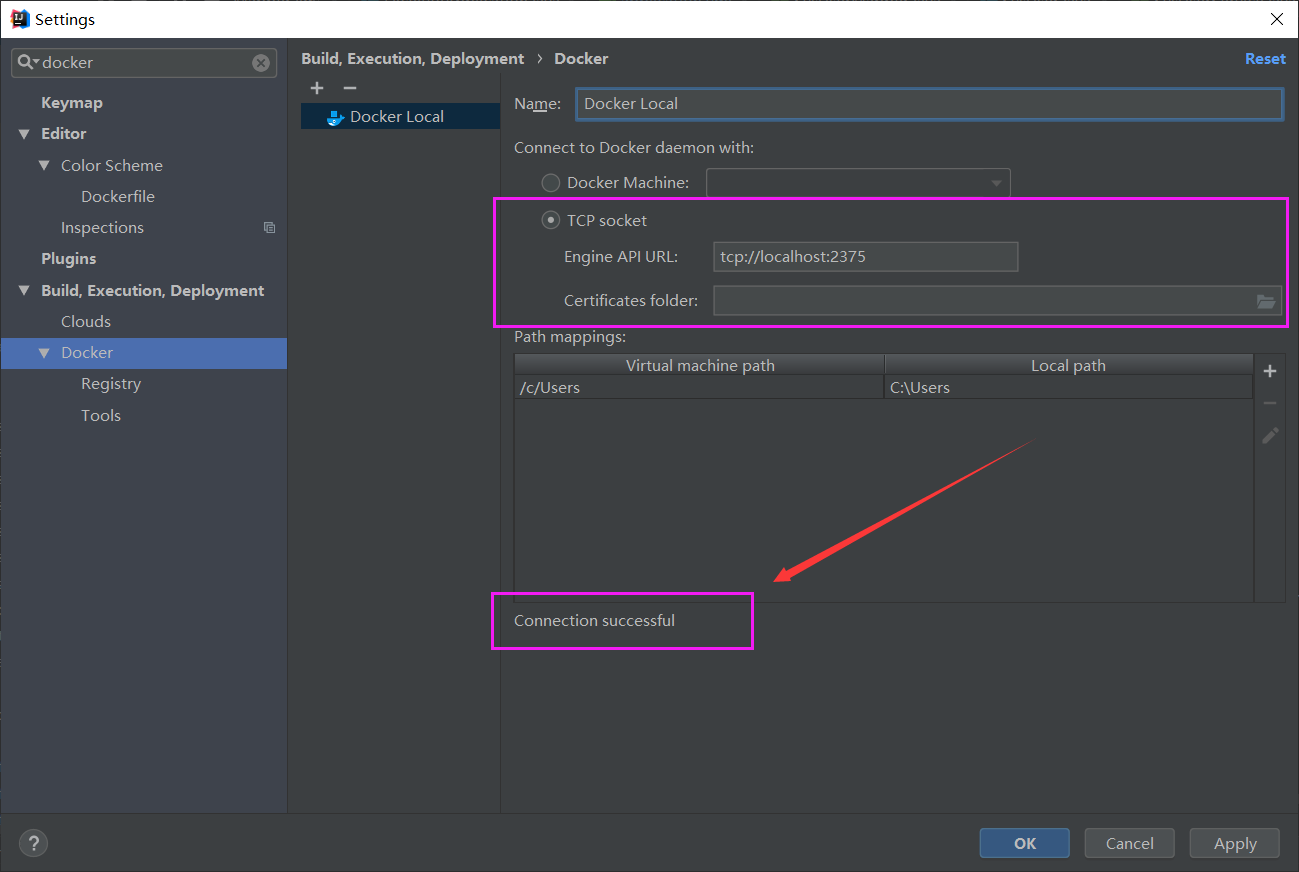The height and width of the screenshot is (872, 1299).
Task: Remove the Docker Local configuration
Action: tap(349, 88)
